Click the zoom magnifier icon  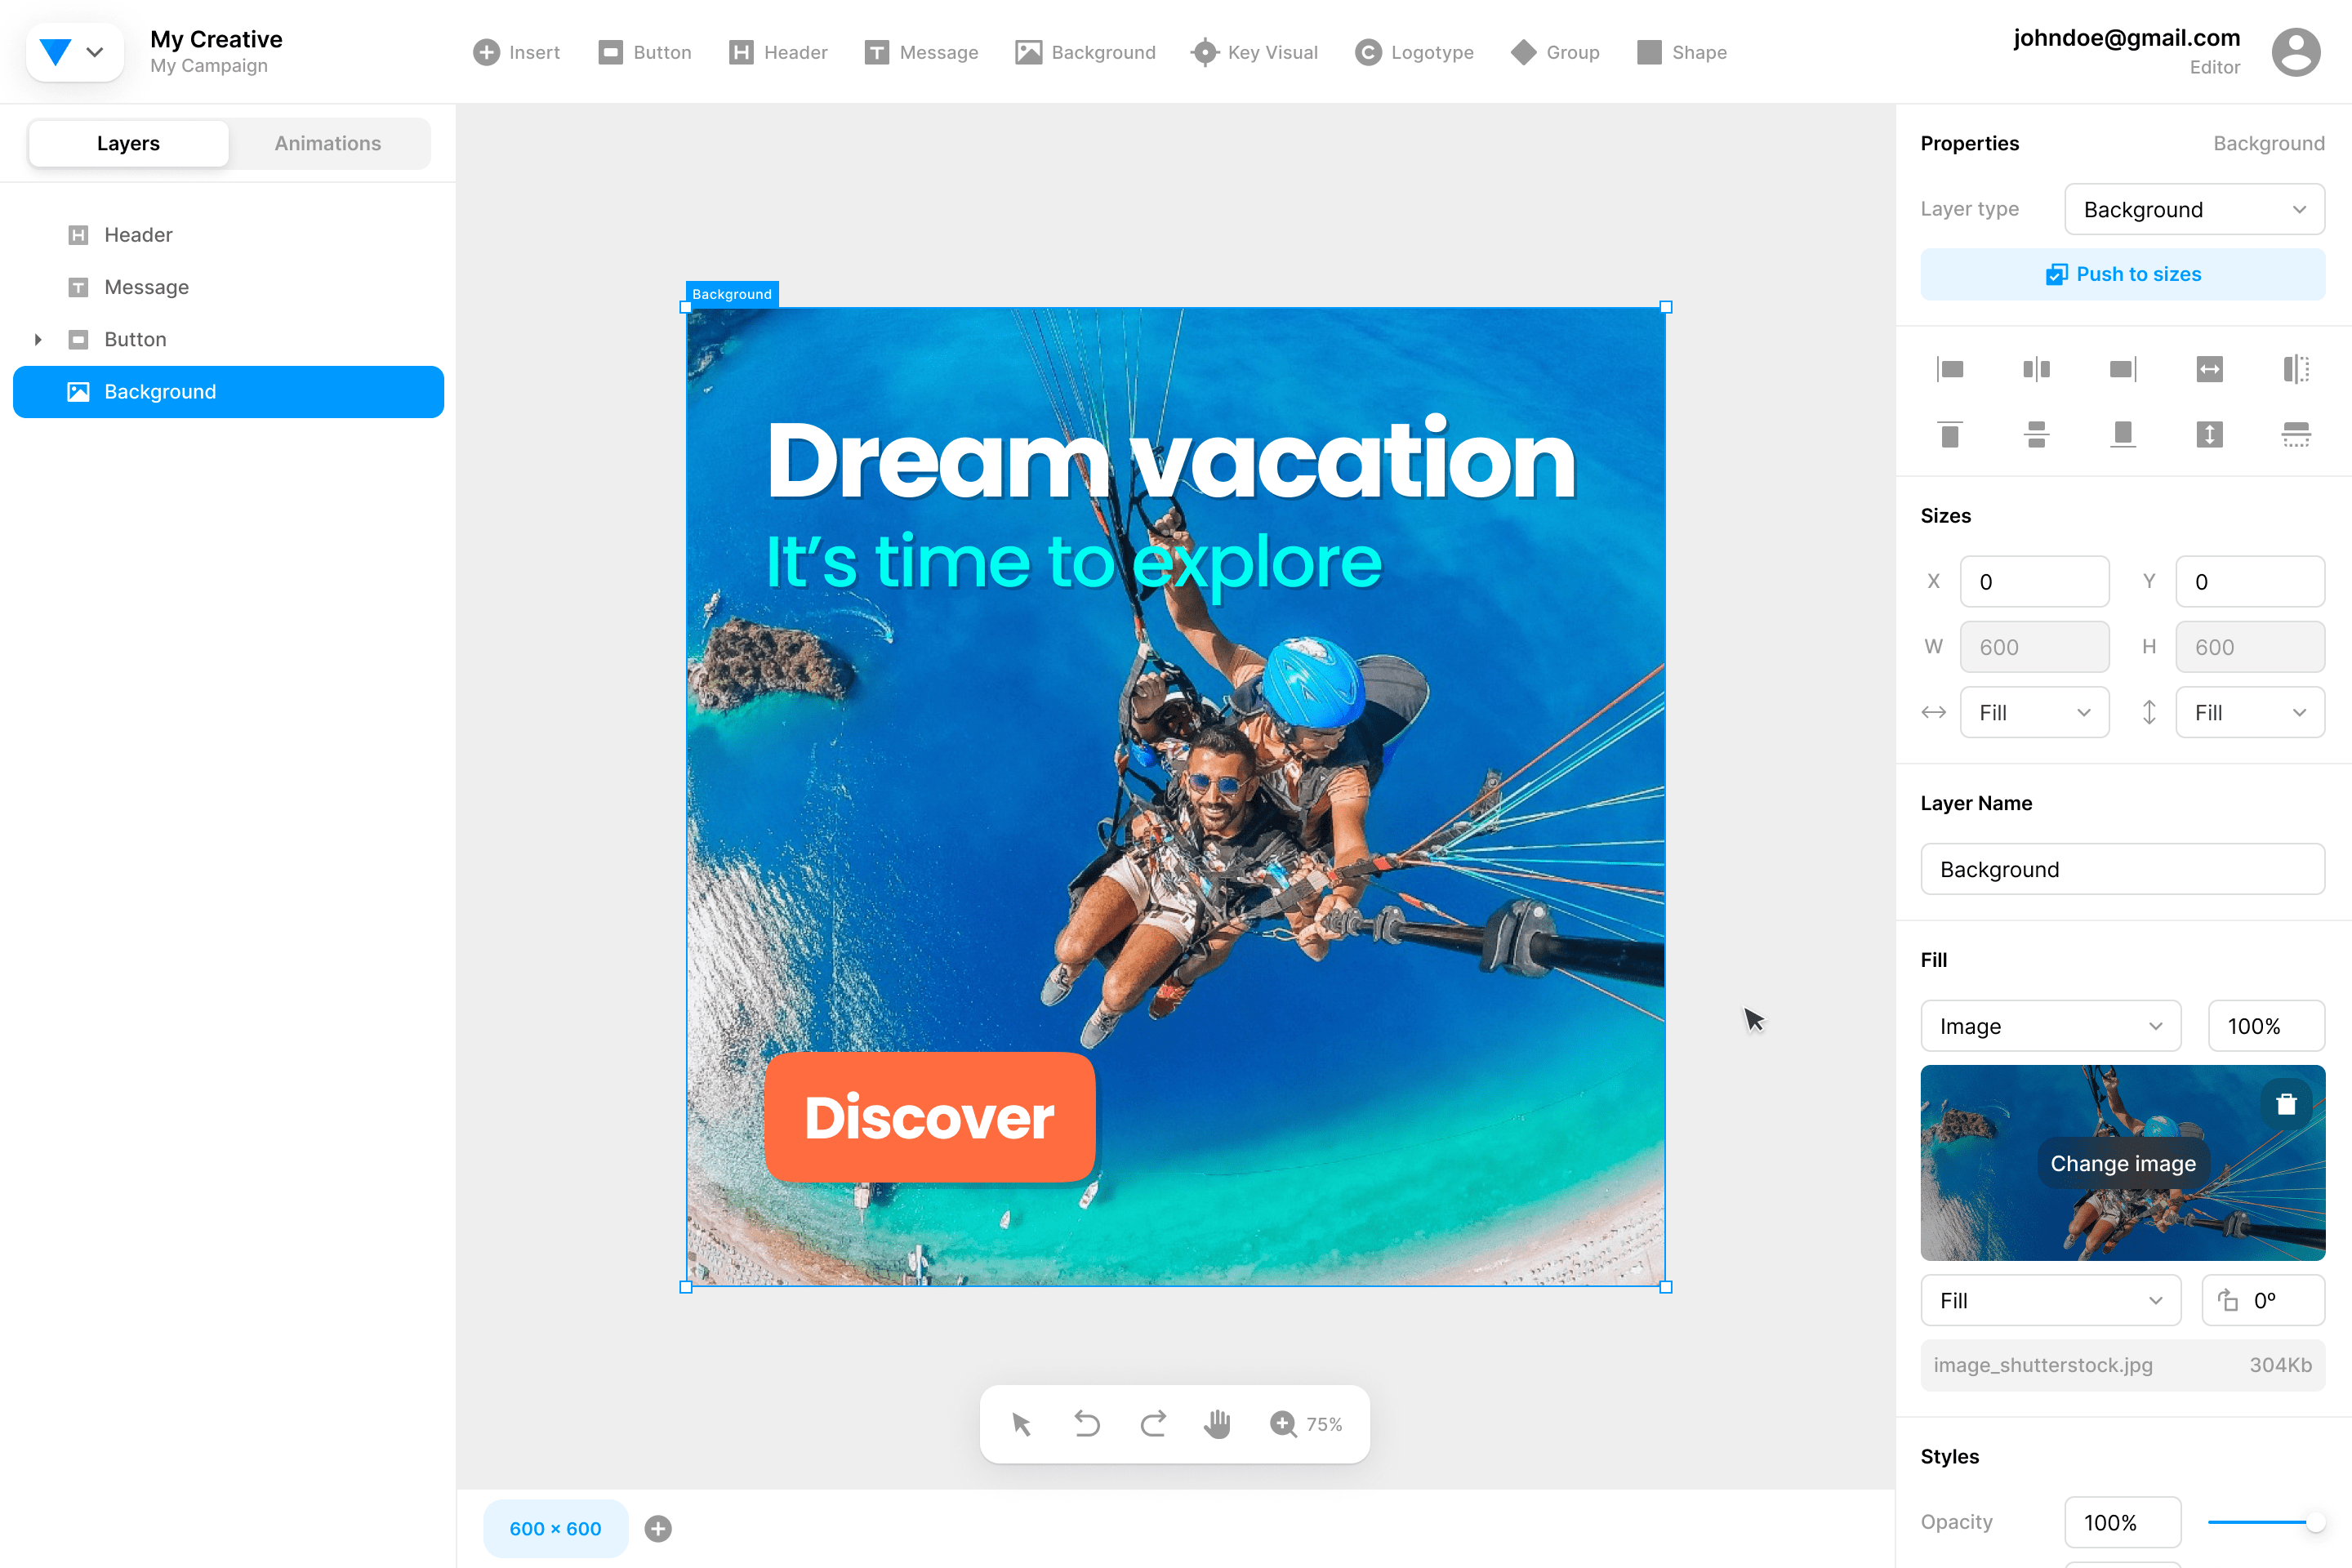click(x=1283, y=1423)
